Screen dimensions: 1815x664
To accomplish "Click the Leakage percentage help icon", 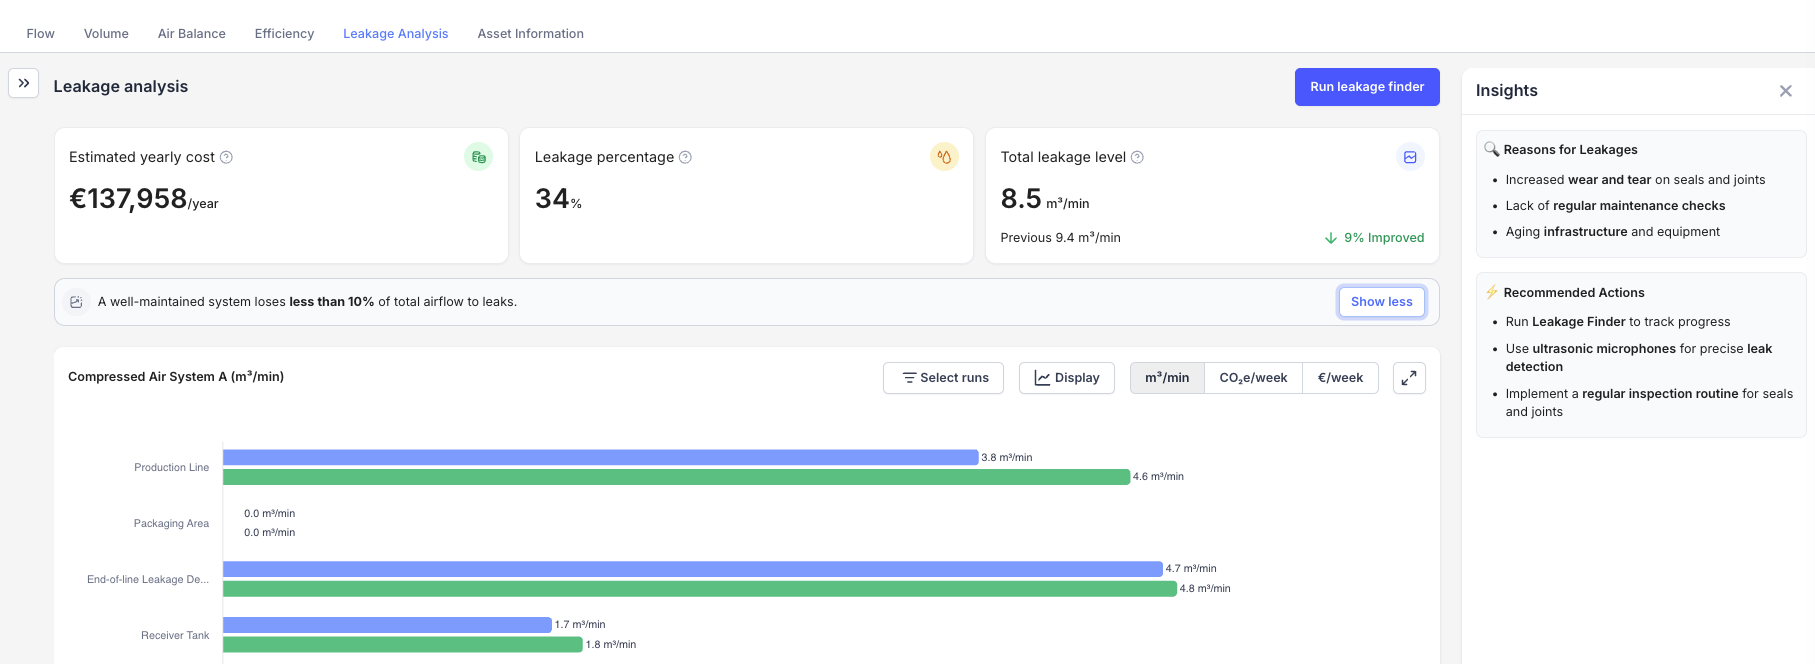I will tap(686, 157).
